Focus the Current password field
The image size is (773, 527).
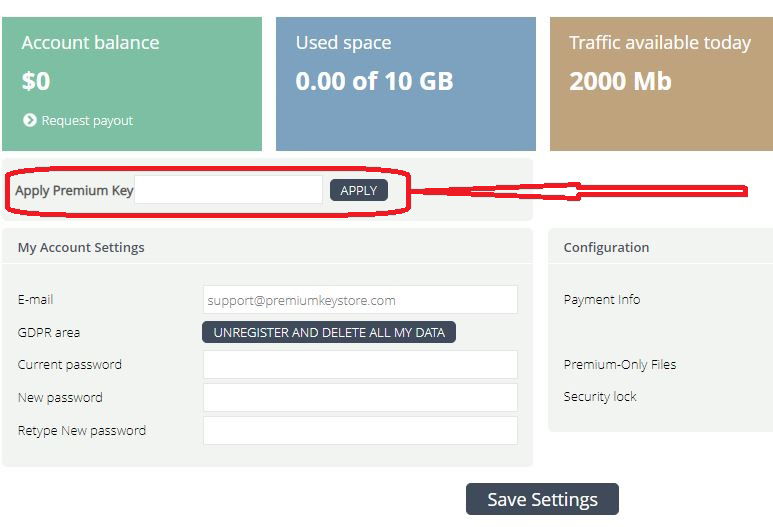(360, 365)
